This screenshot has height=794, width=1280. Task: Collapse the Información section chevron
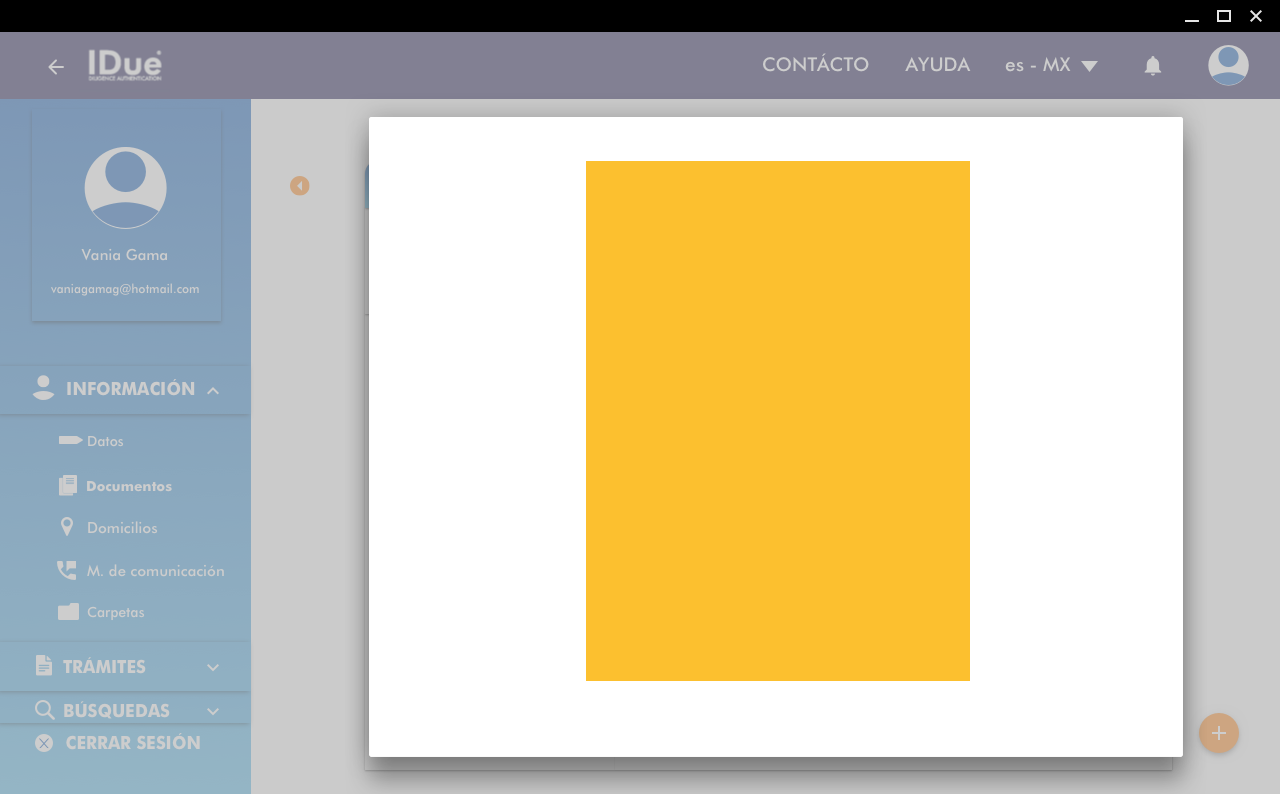pyautogui.click(x=213, y=390)
